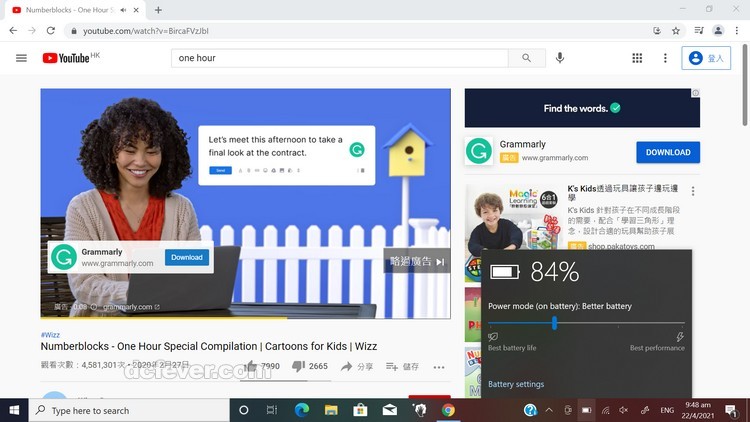The image size is (750, 422).
Task: Open Battery settings link
Action: pos(516,384)
